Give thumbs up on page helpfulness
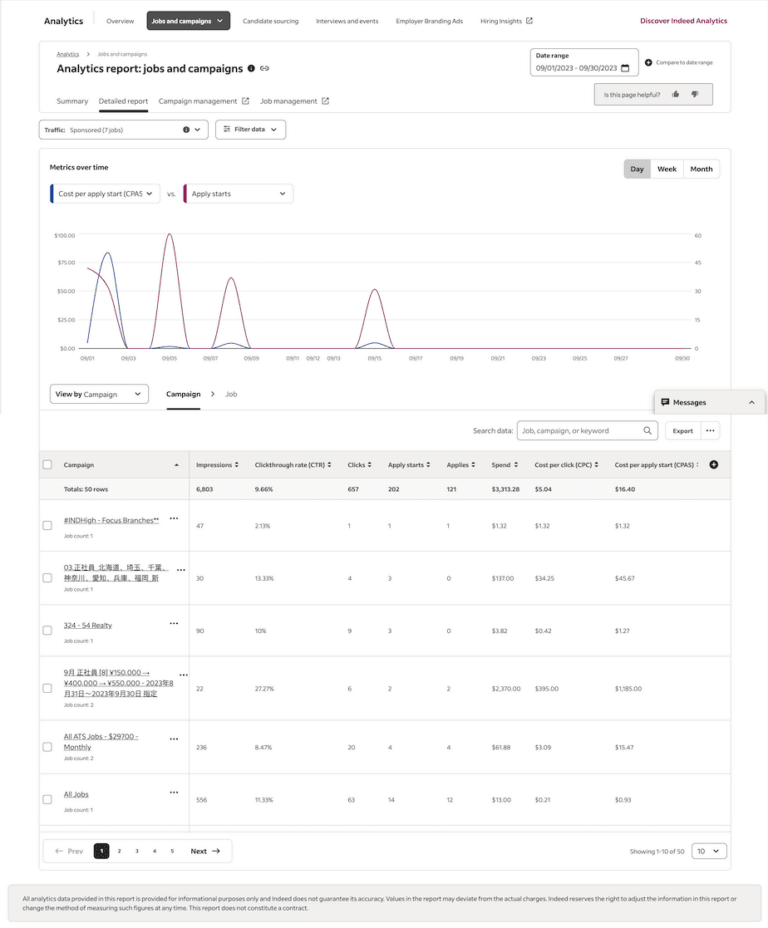 coord(675,93)
